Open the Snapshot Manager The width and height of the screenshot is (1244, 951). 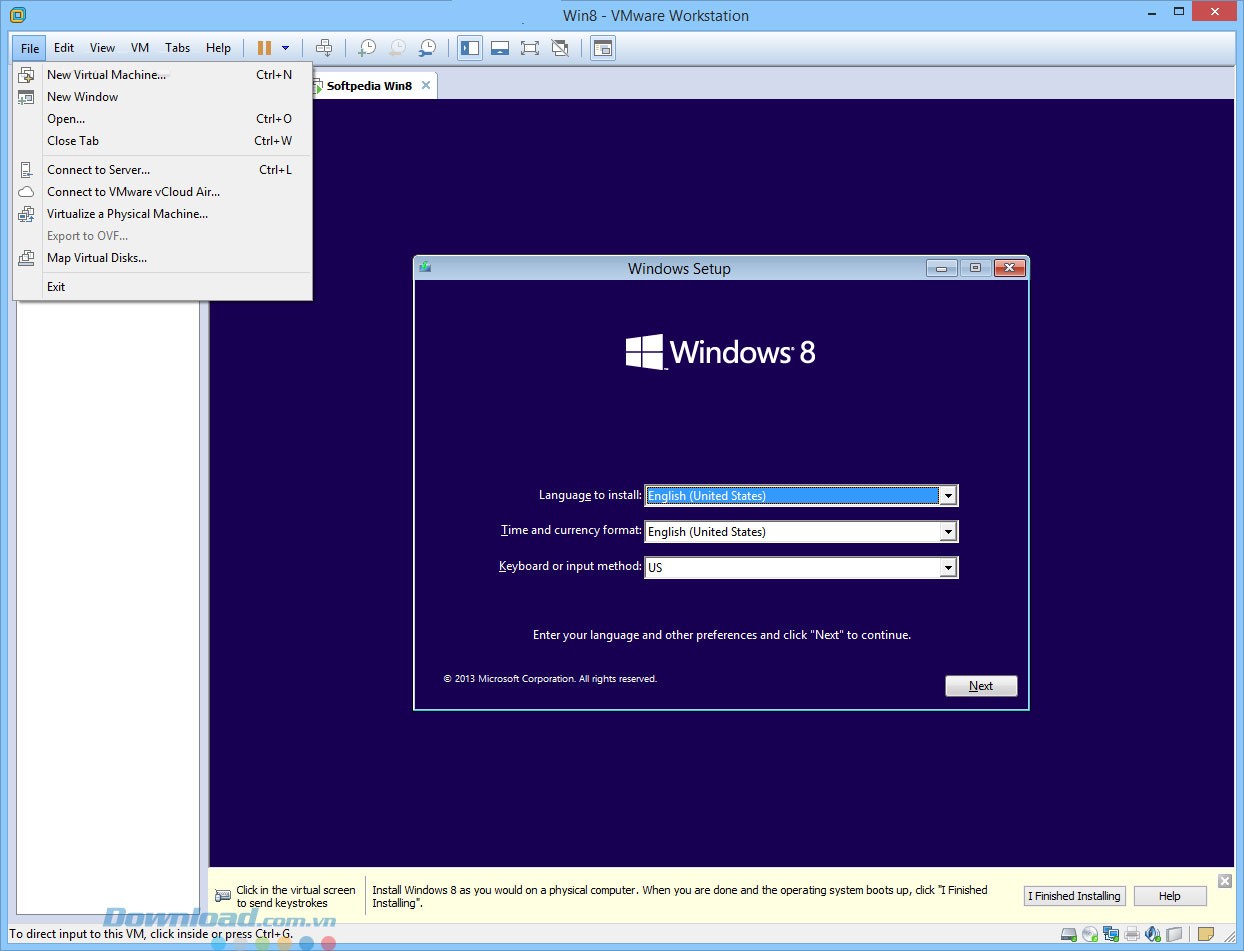click(x=427, y=47)
